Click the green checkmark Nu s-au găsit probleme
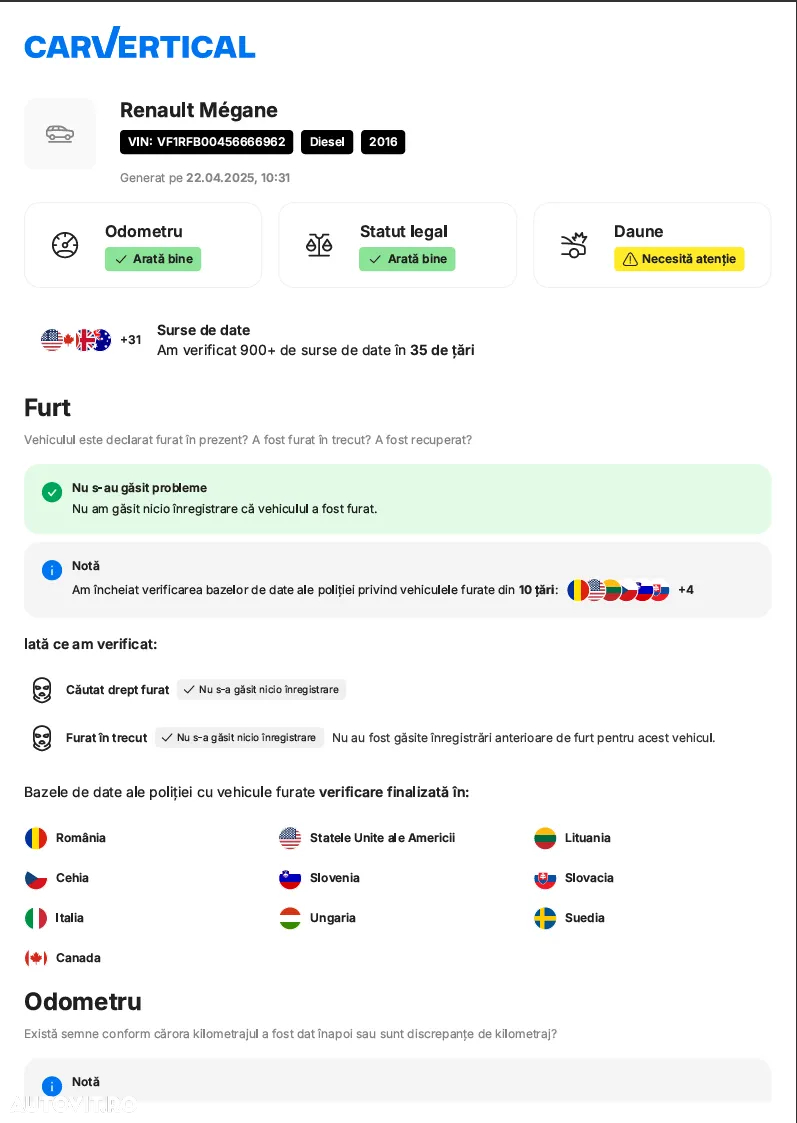This screenshot has height=1123, width=797. pyautogui.click(x=52, y=492)
